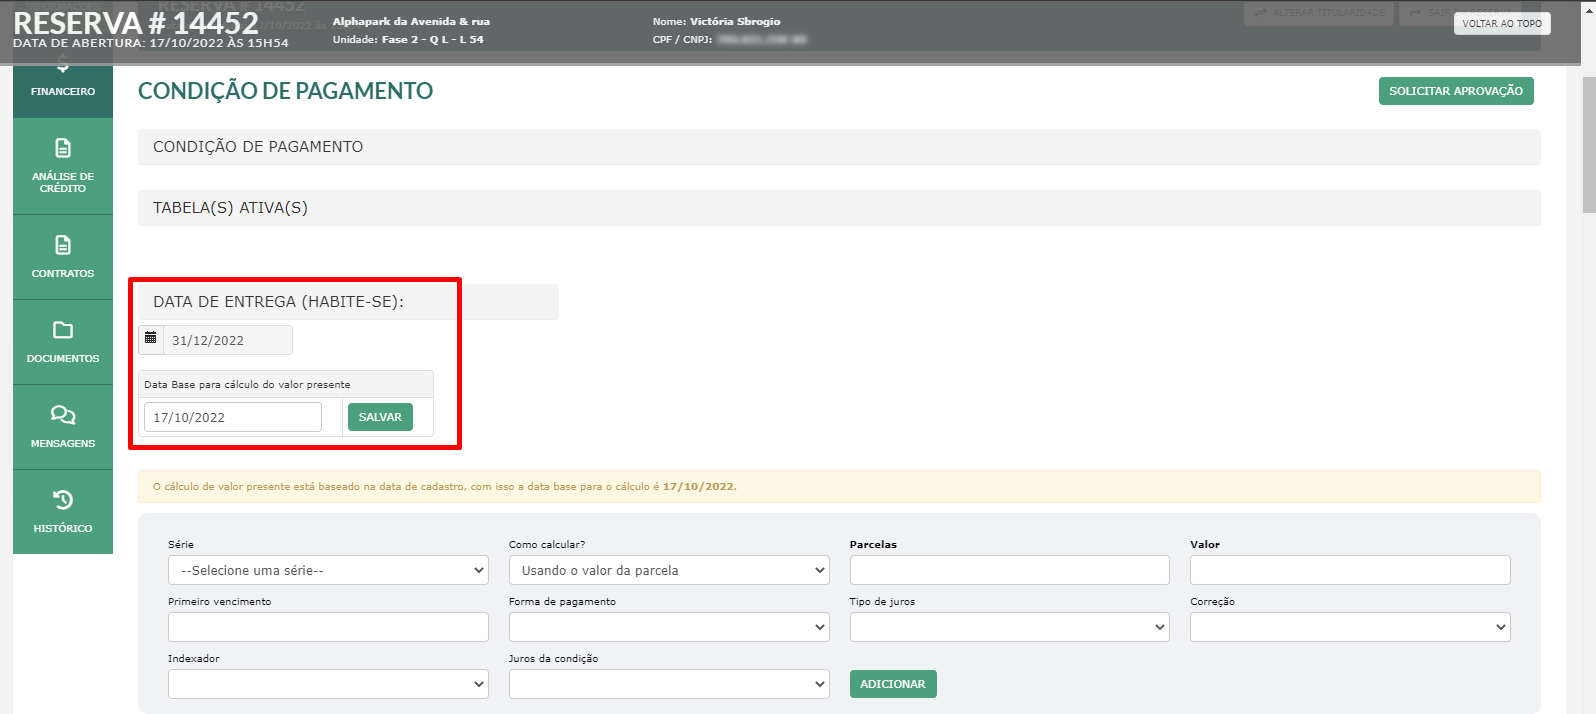
Task: Click the calendar icon beside 31/12/2022
Action: click(x=151, y=339)
